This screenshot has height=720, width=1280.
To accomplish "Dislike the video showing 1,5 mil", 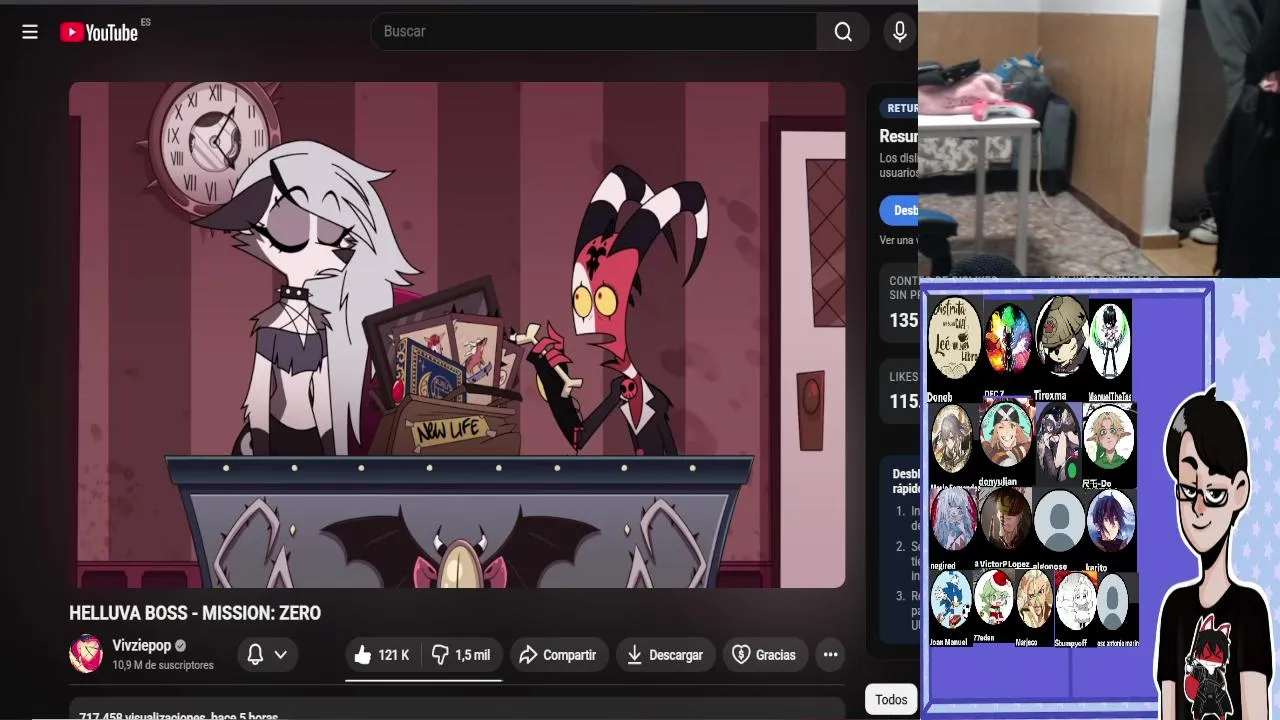I will pyautogui.click(x=461, y=655).
